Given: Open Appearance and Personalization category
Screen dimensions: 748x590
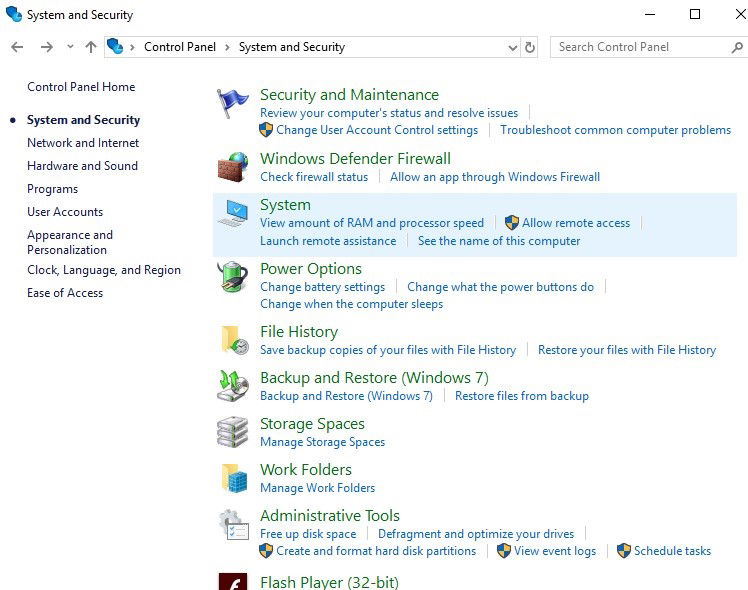Looking at the screenshot, I should [x=70, y=242].
